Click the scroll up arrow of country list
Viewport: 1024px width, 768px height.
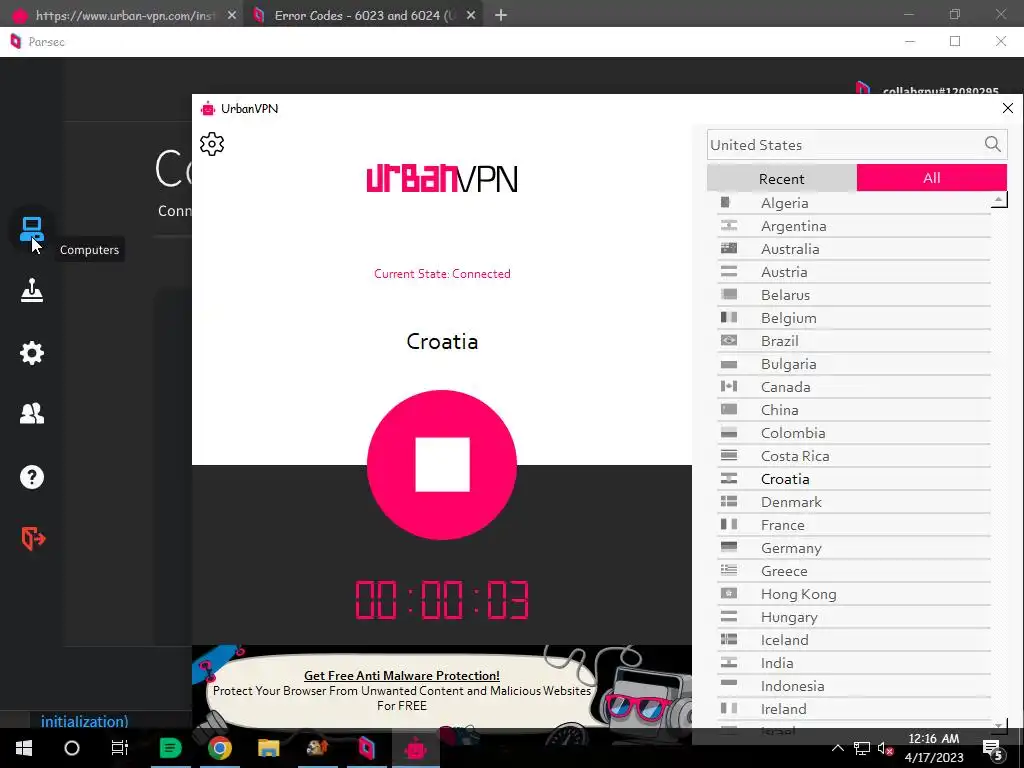(x=999, y=200)
